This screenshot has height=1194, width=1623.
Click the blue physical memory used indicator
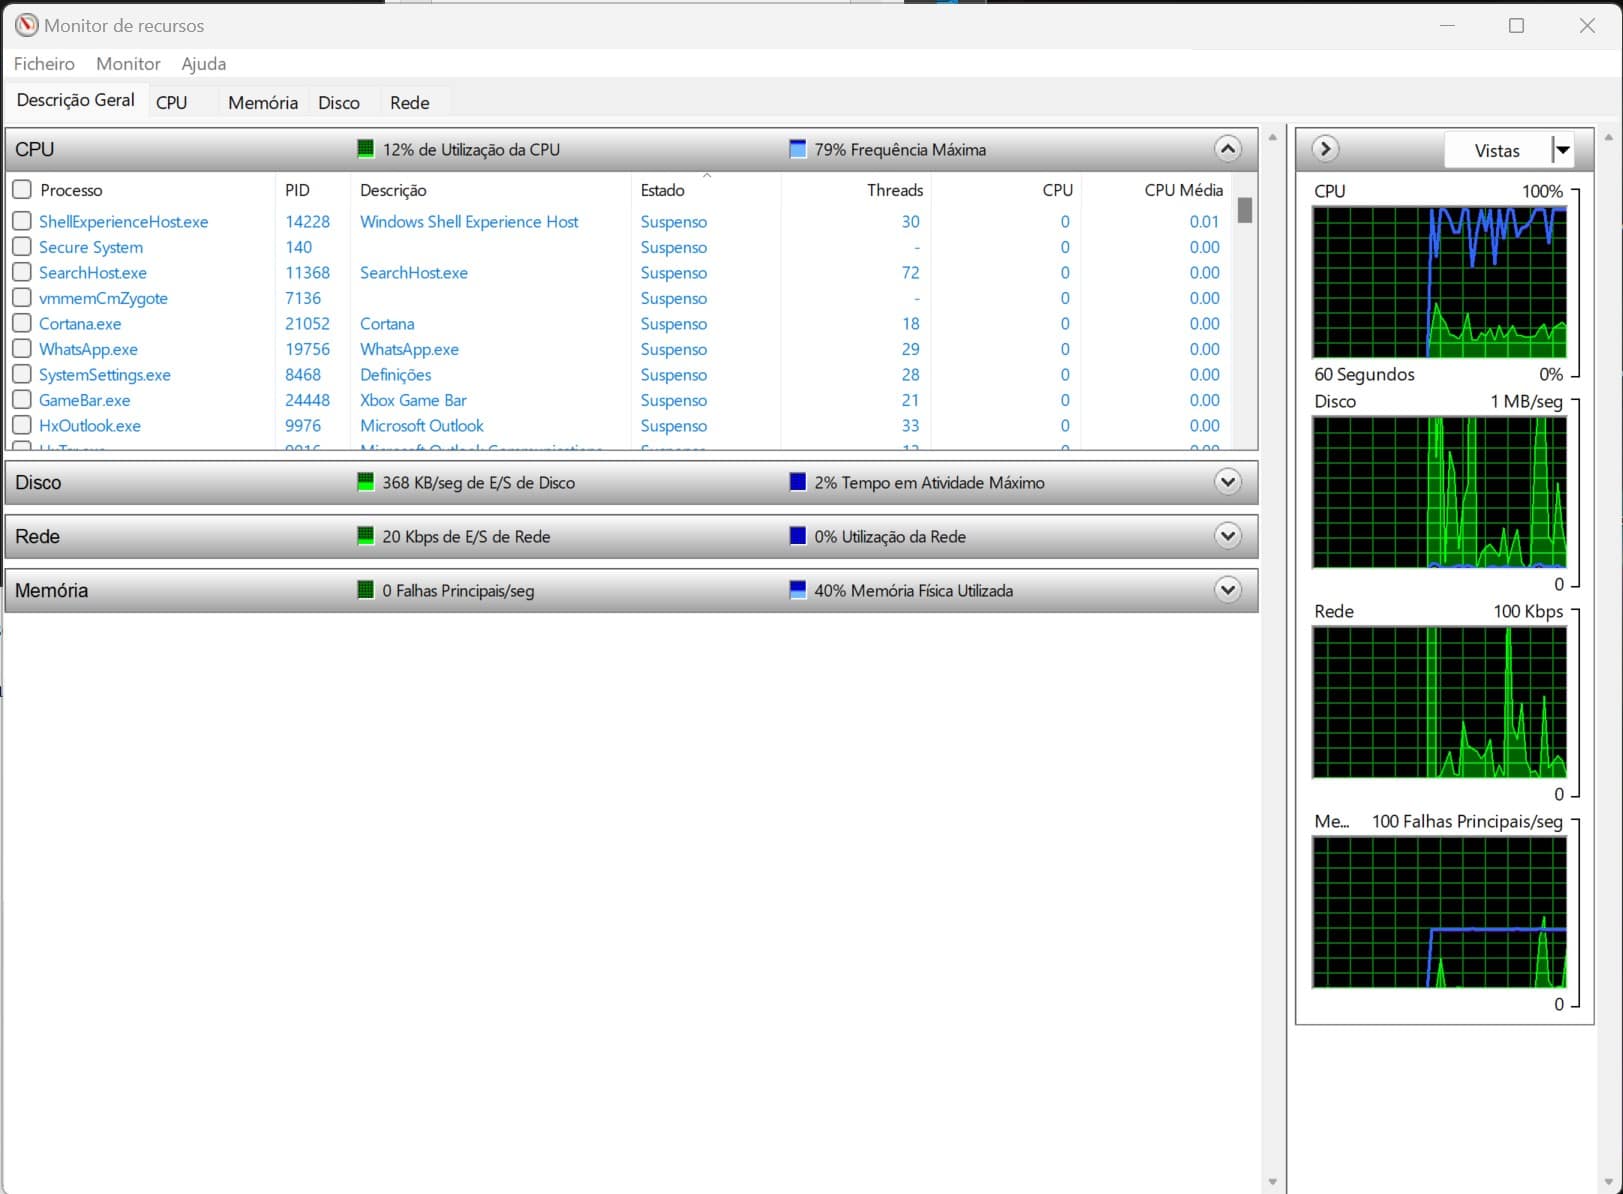tap(797, 590)
